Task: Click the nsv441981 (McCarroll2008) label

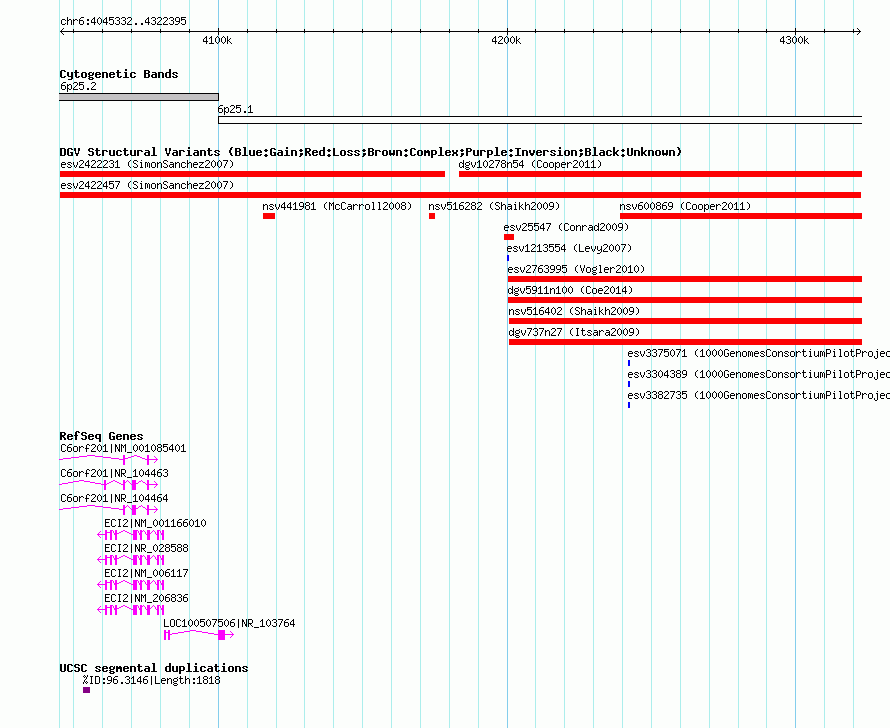Action: tap(337, 206)
